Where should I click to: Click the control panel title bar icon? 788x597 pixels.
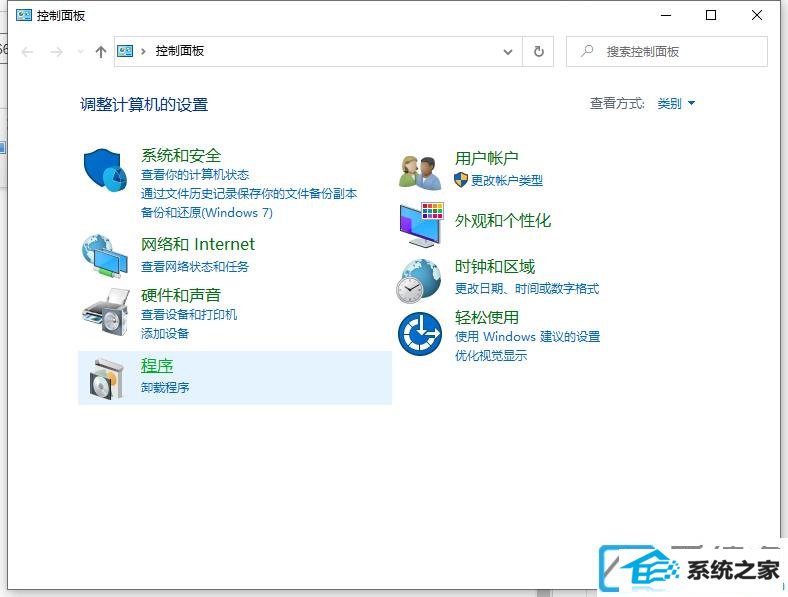24,15
